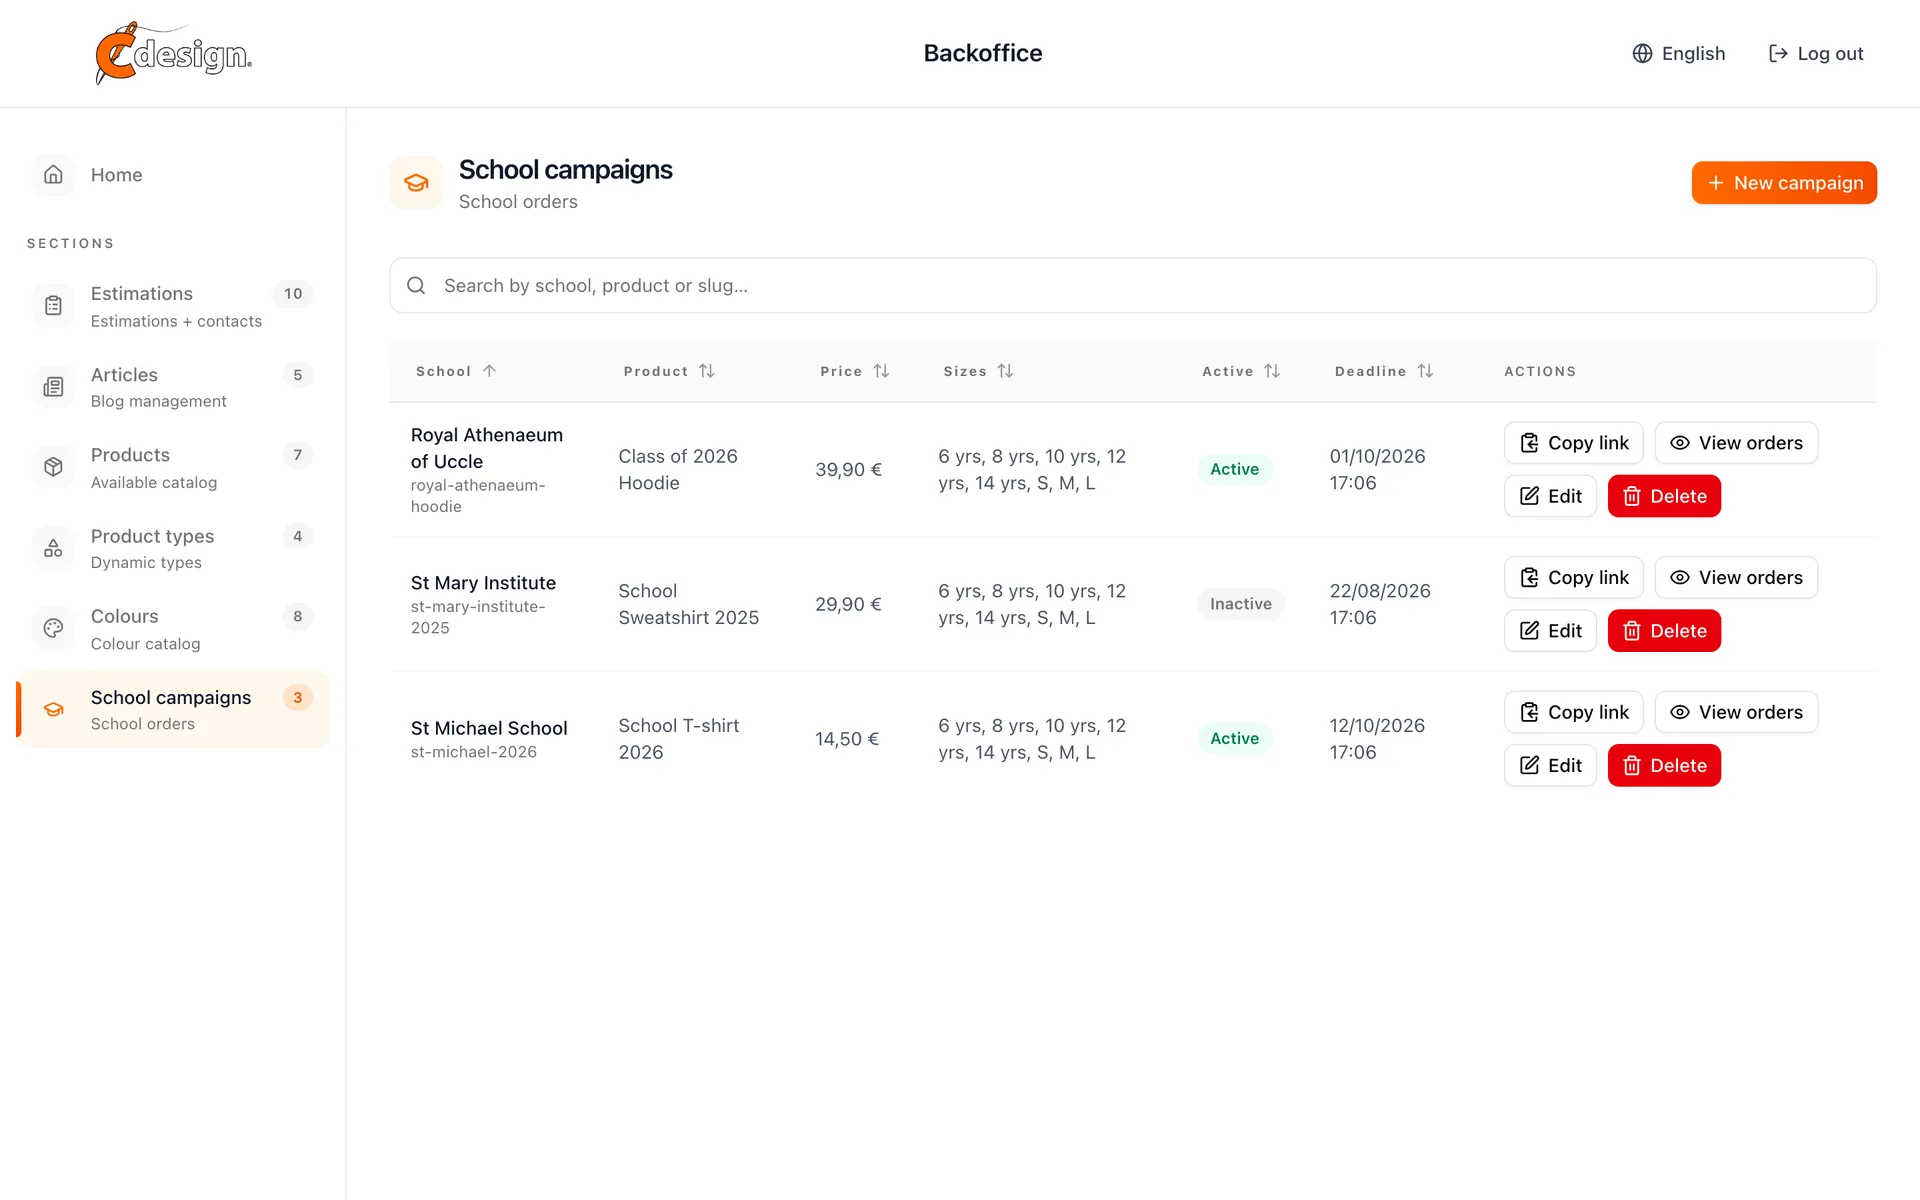Click the magnifier icon in search bar
The width and height of the screenshot is (1920, 1200).
pos(416,286)
